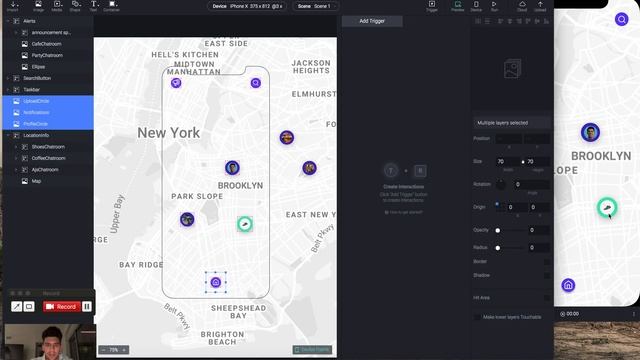Toggle the Border option
The width and height of the screenshot is (640, 360).
point(547,262)
